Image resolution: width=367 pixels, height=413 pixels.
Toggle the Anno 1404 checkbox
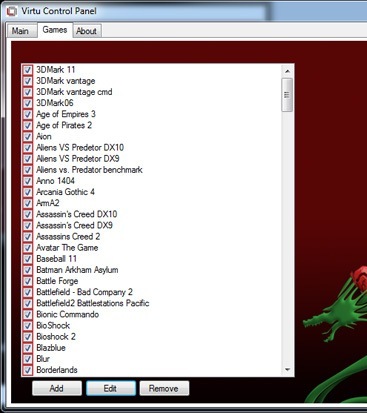28,181
